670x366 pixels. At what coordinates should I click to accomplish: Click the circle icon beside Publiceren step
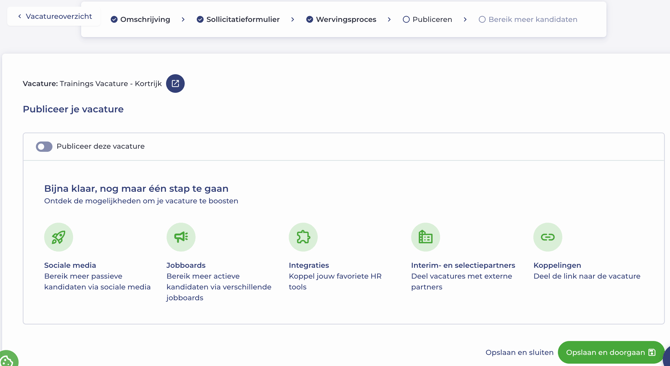pyautogui.click(x=406, y=20)
